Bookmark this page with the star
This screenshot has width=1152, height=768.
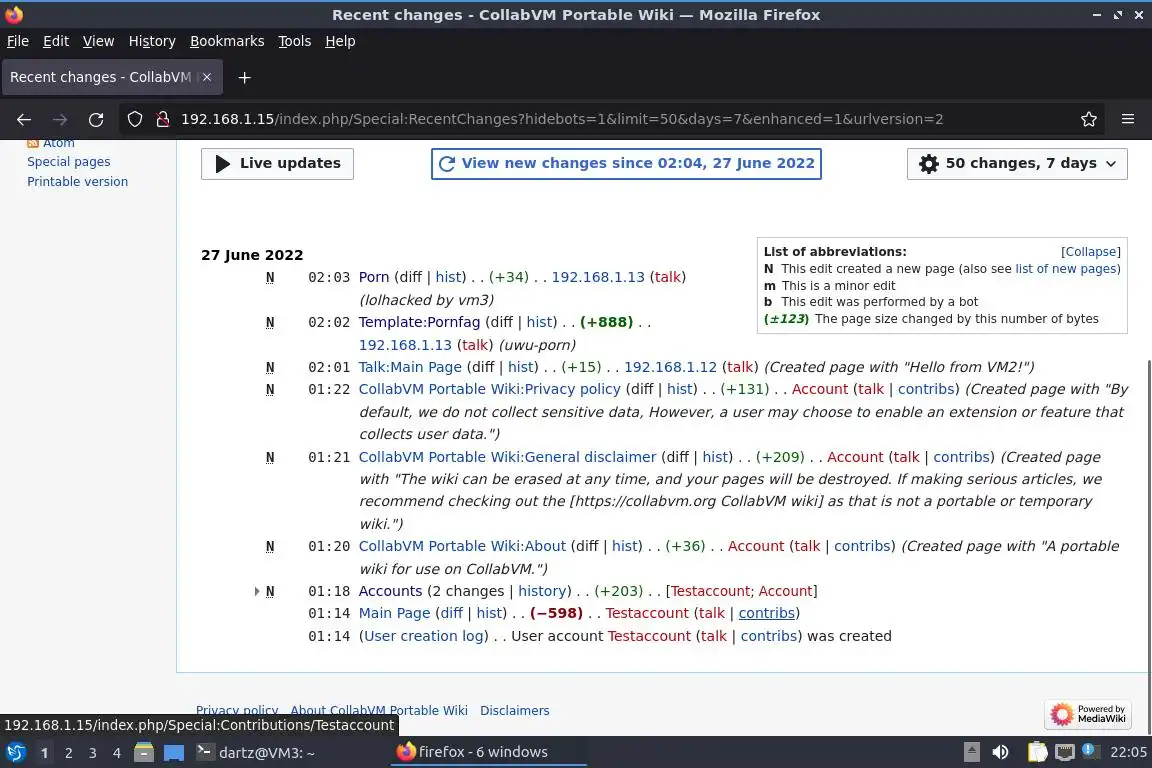[1089, 119]
